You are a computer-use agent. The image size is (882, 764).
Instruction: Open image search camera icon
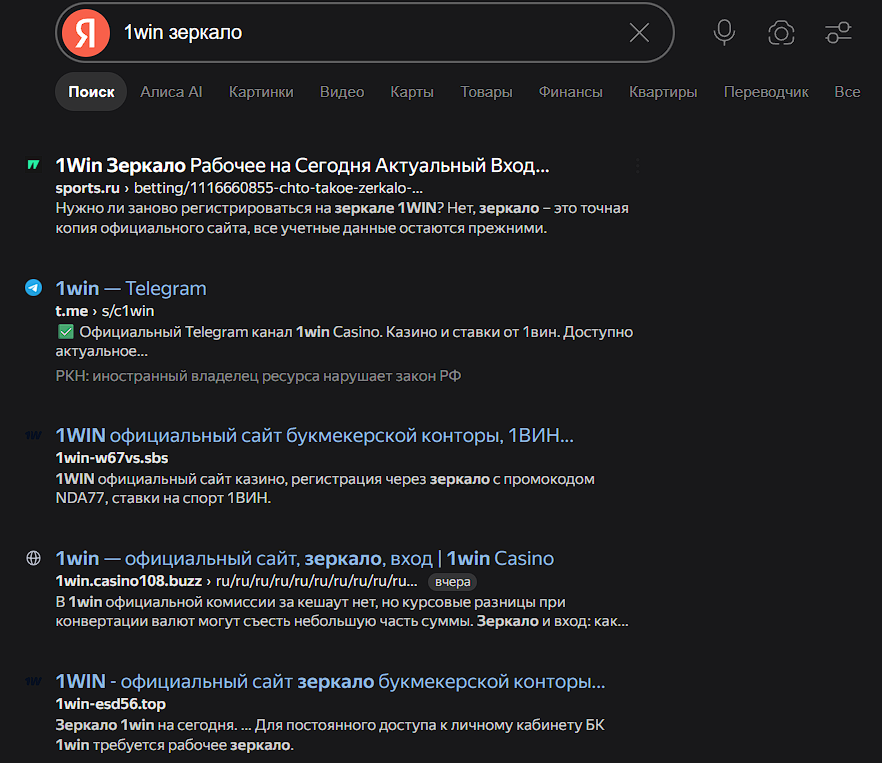[781, 33]
